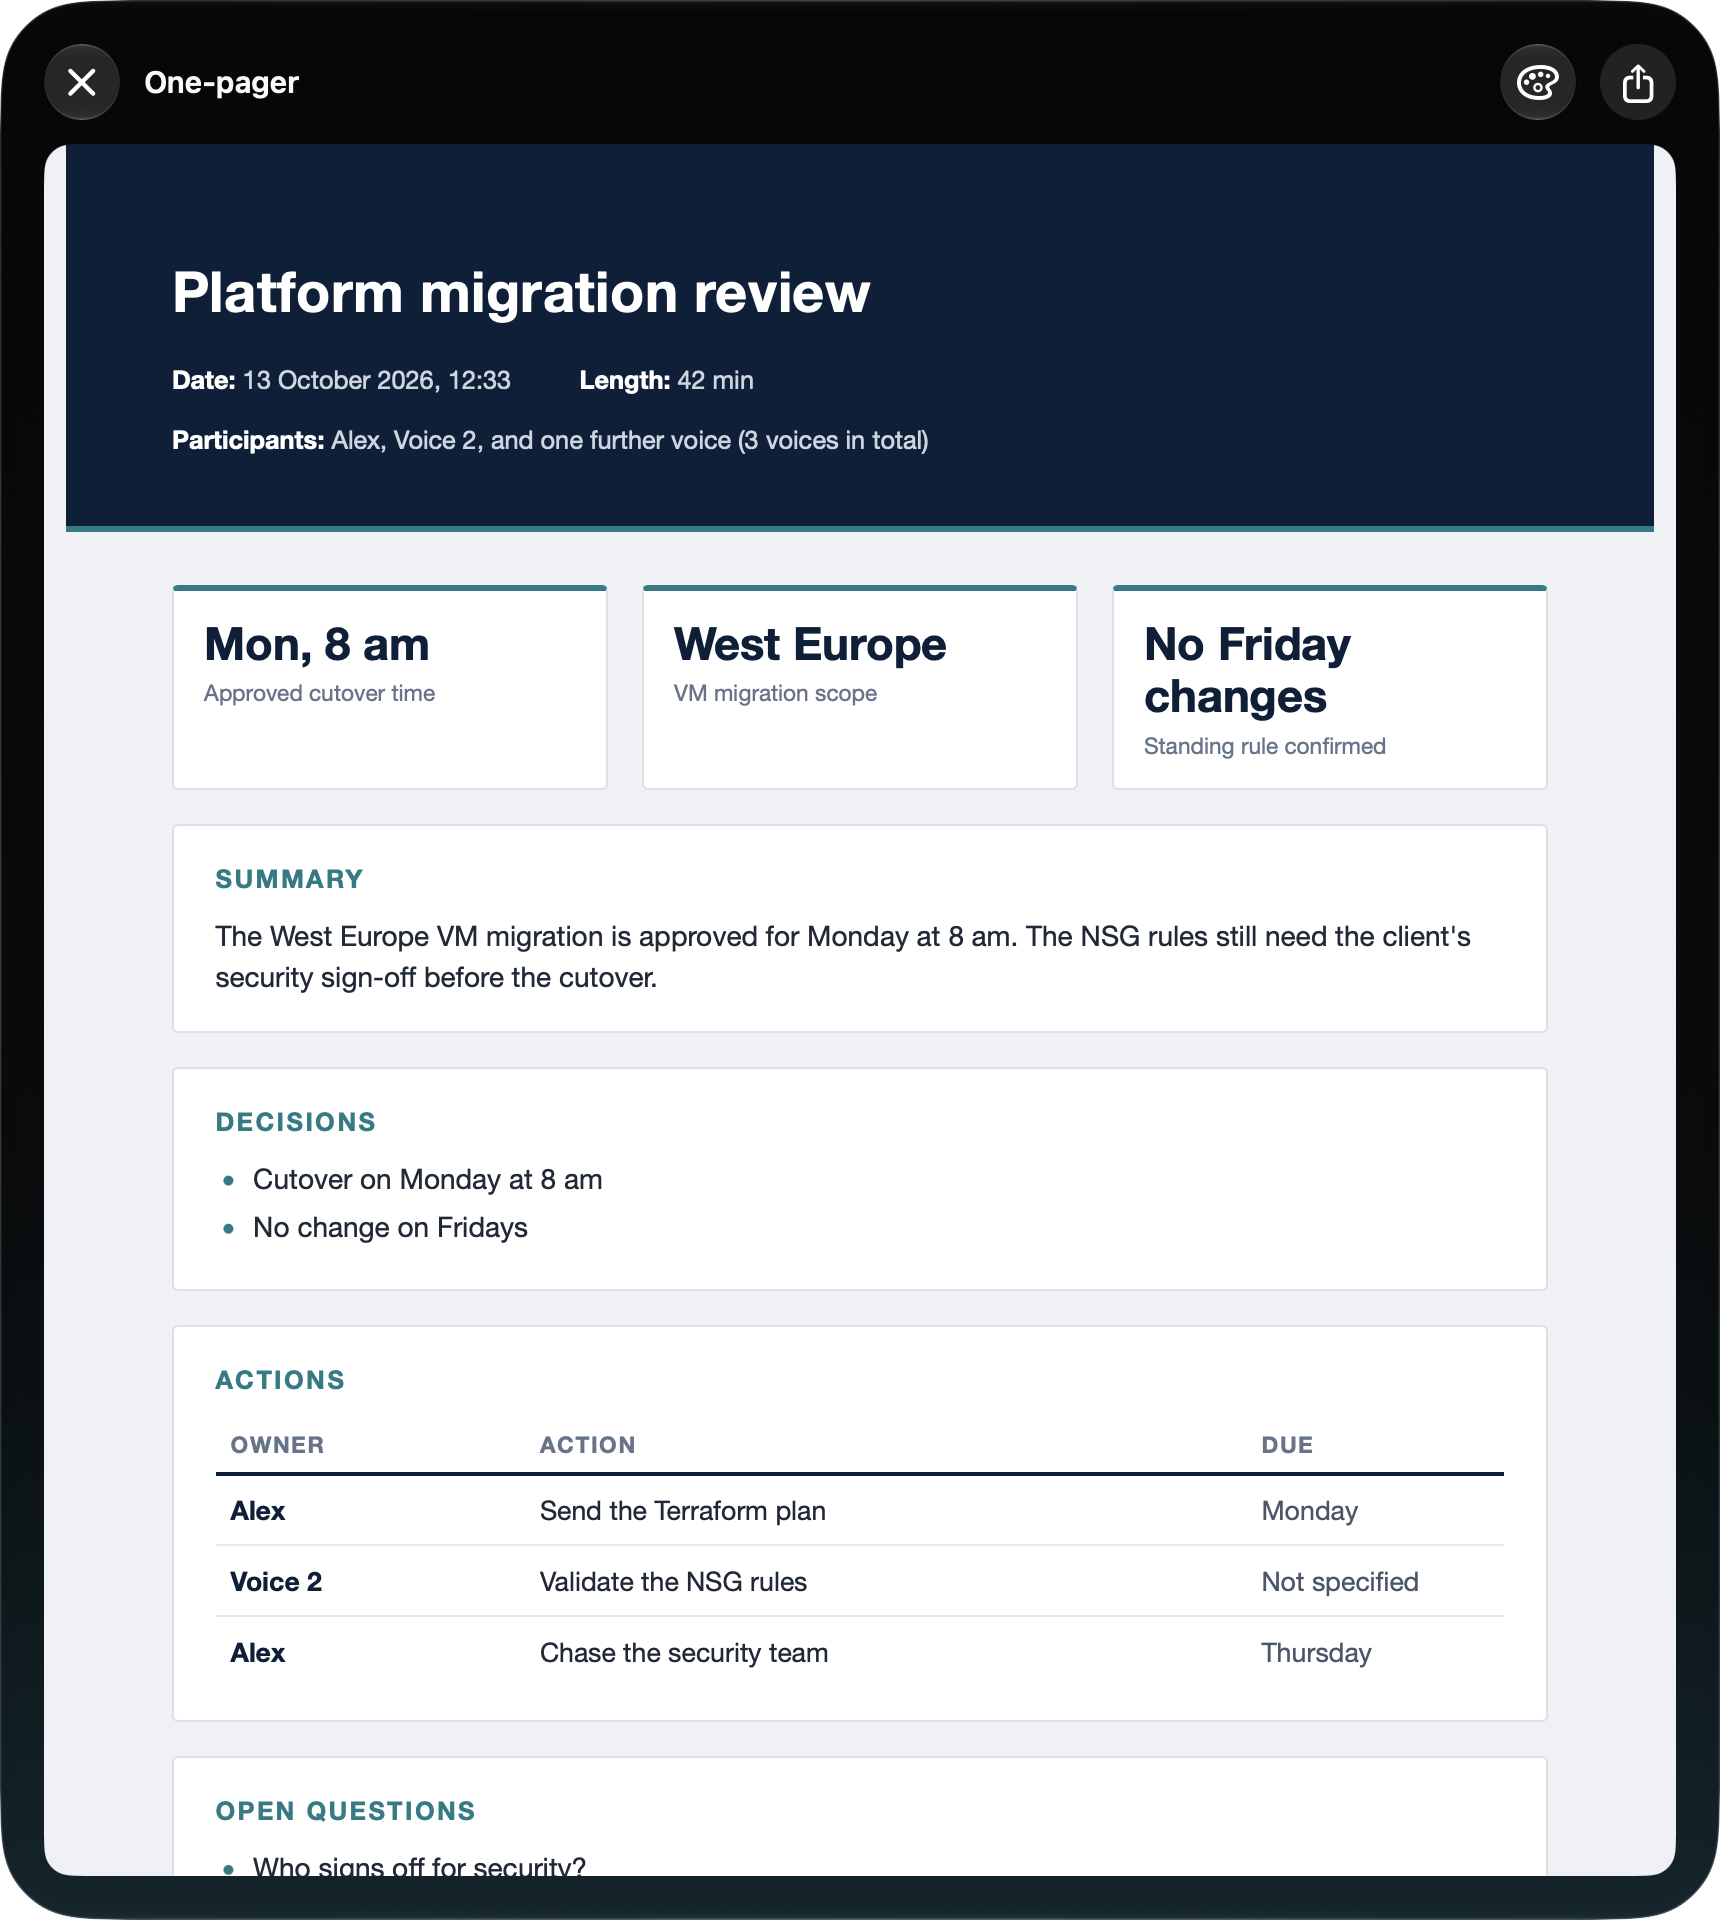1720x1920 pixels.
Task: Select the Chase the security team row
Action: tap(860, 1652)
